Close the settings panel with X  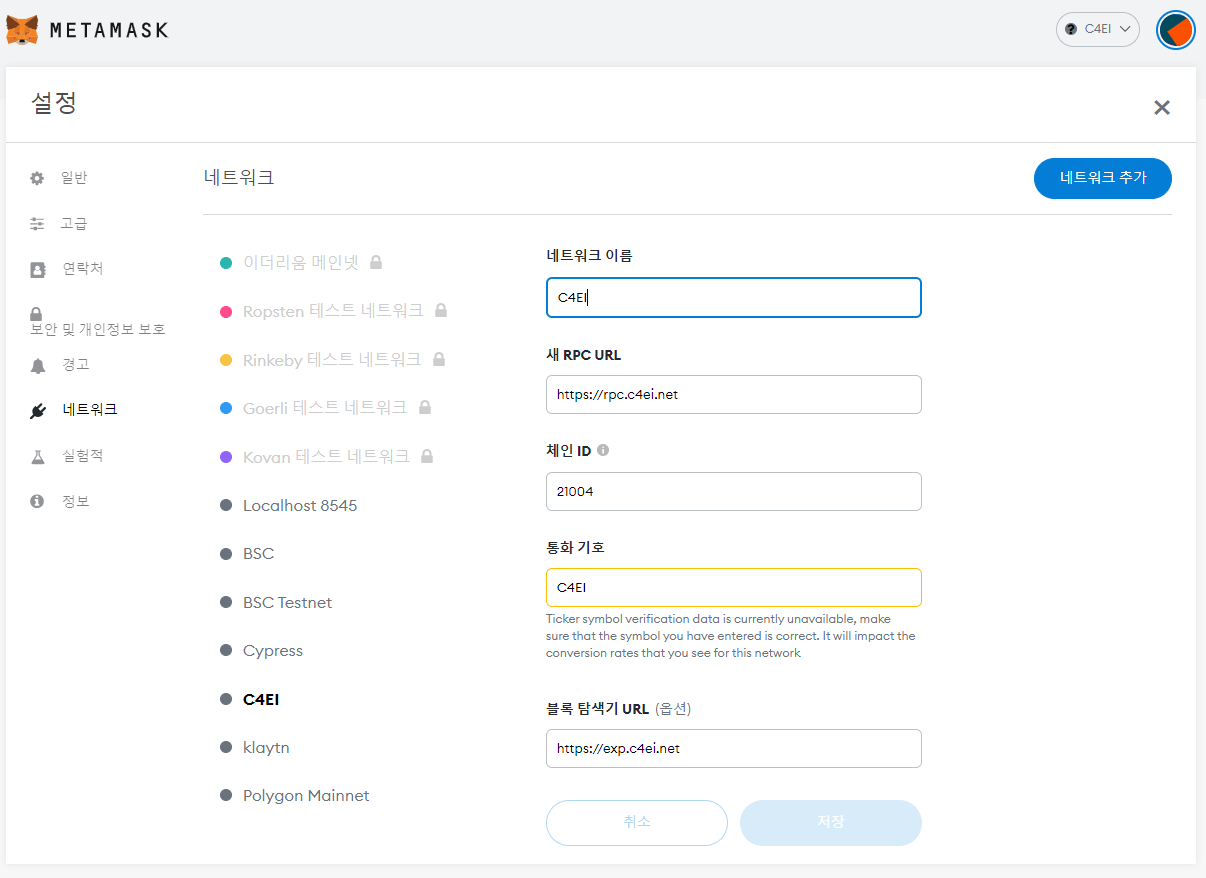coord(1161,107)
